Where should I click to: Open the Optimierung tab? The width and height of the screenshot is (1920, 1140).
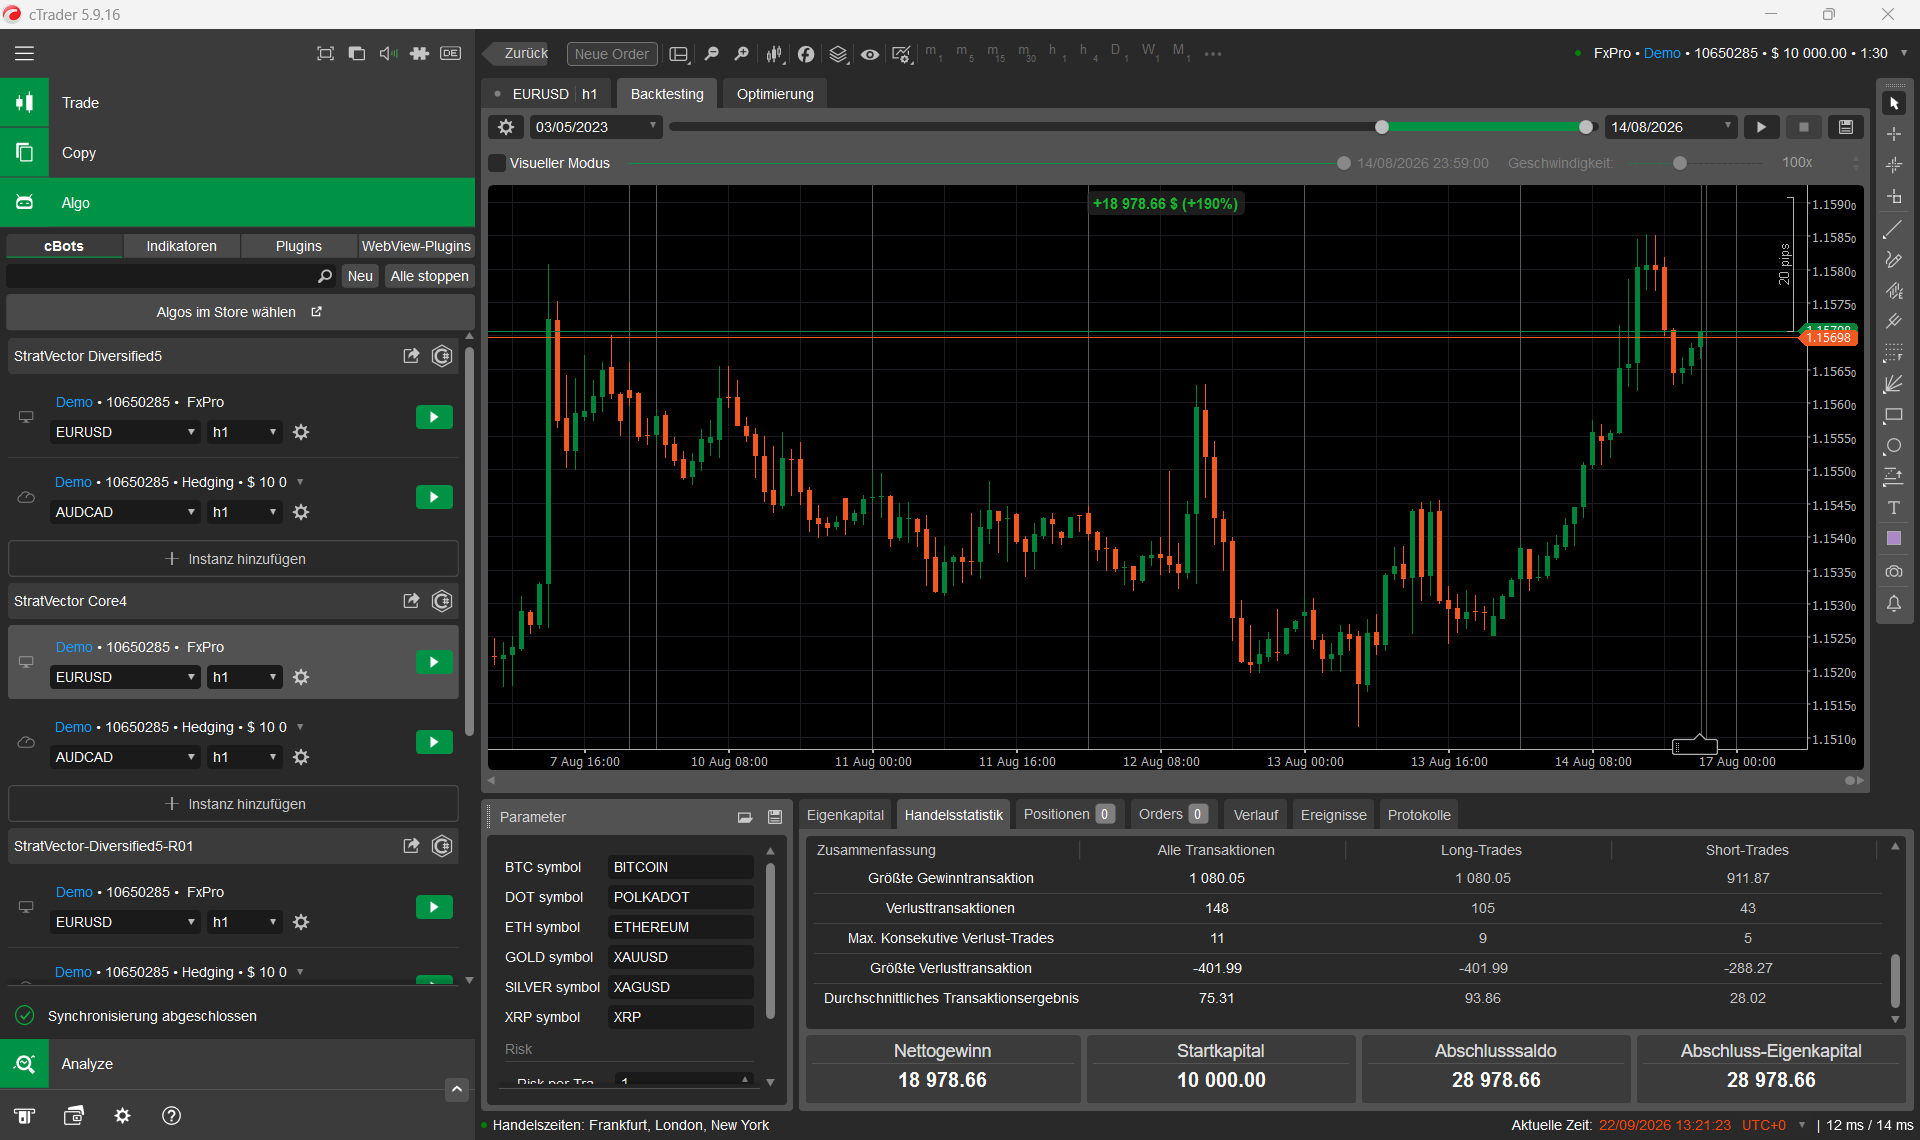[775, 94]
